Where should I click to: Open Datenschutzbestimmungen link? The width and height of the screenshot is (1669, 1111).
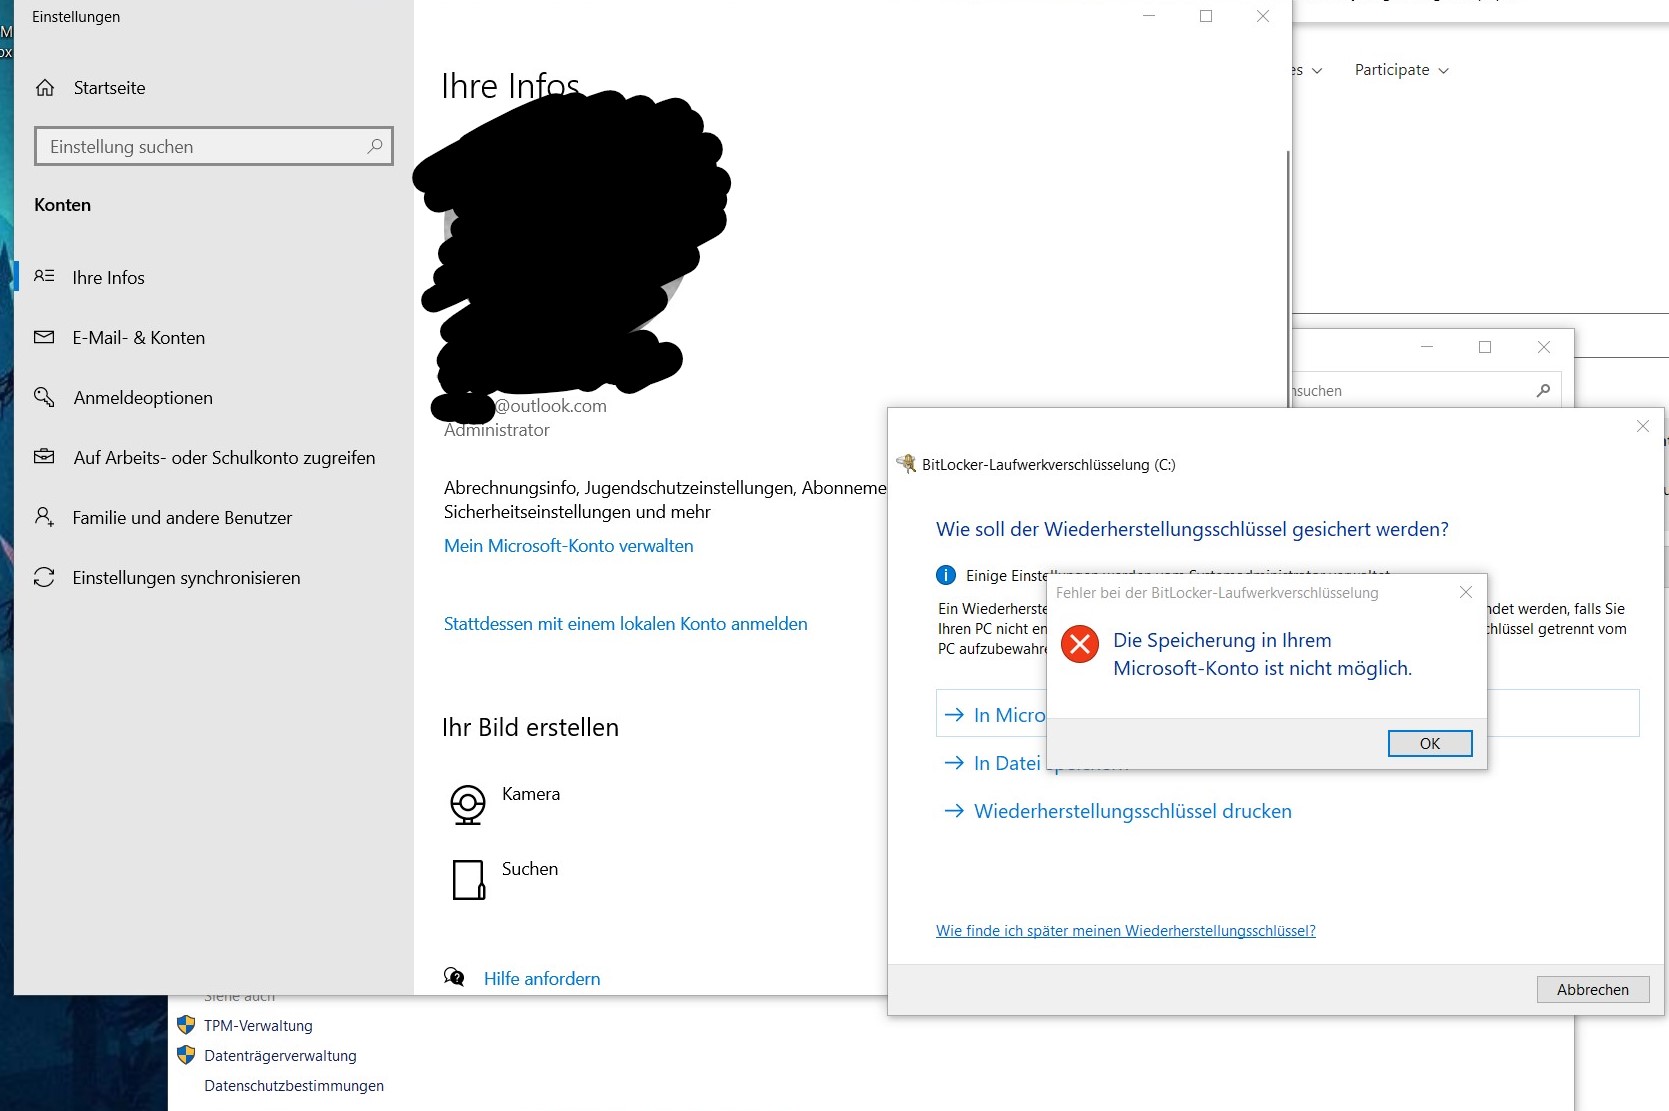tap(294, 1086)
